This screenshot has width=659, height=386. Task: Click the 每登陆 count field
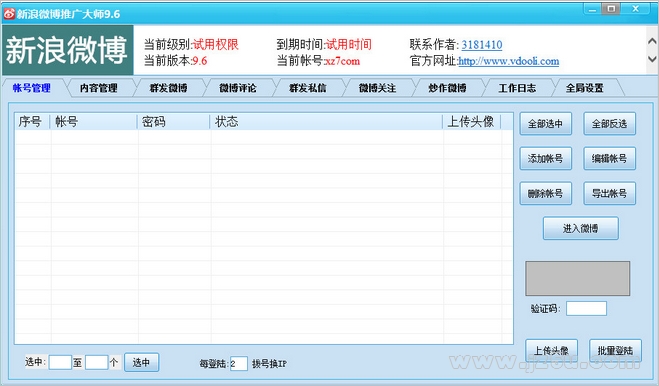(239, 363)
